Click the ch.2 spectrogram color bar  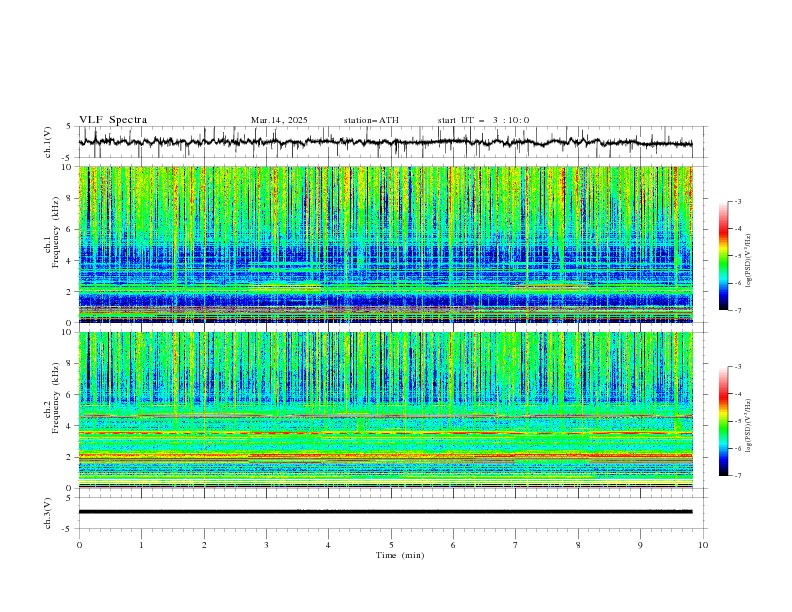[723, 421]
